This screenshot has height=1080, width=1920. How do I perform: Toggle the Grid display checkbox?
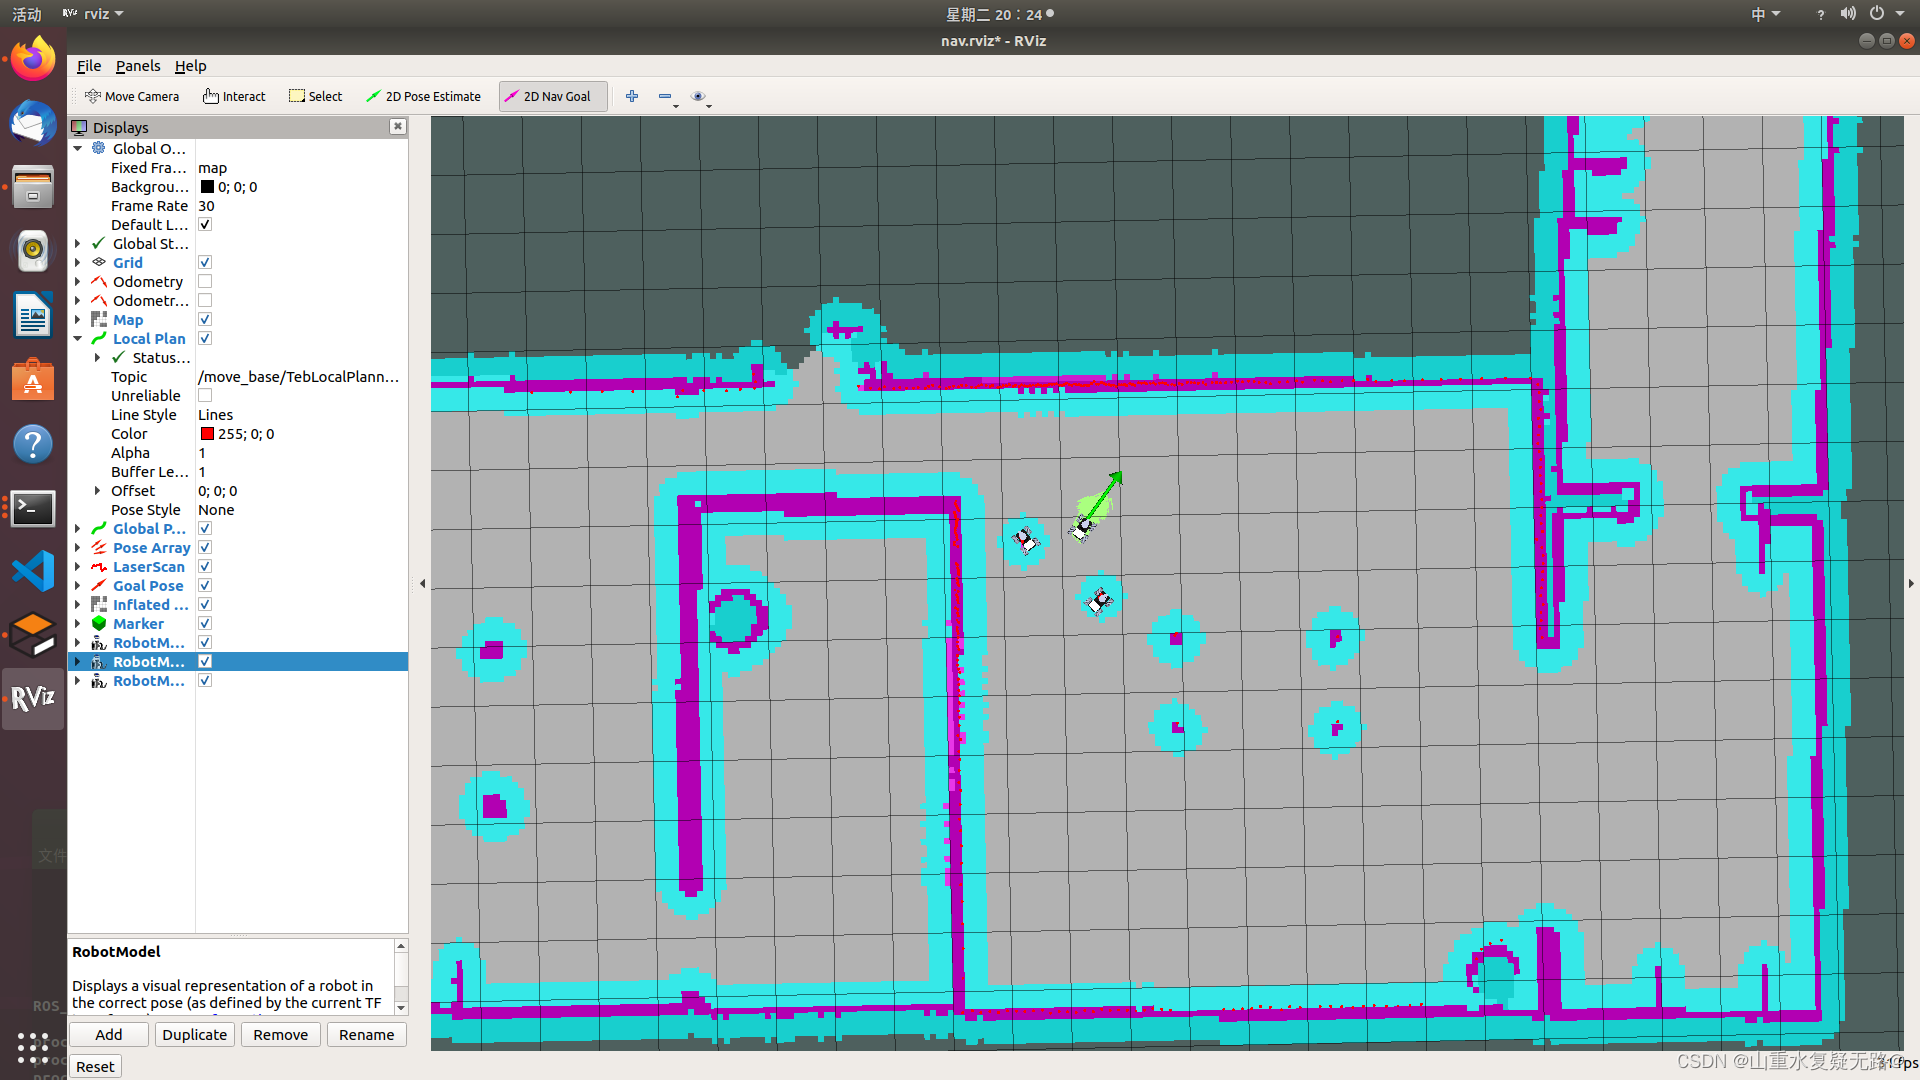click(x=205, y=262)
